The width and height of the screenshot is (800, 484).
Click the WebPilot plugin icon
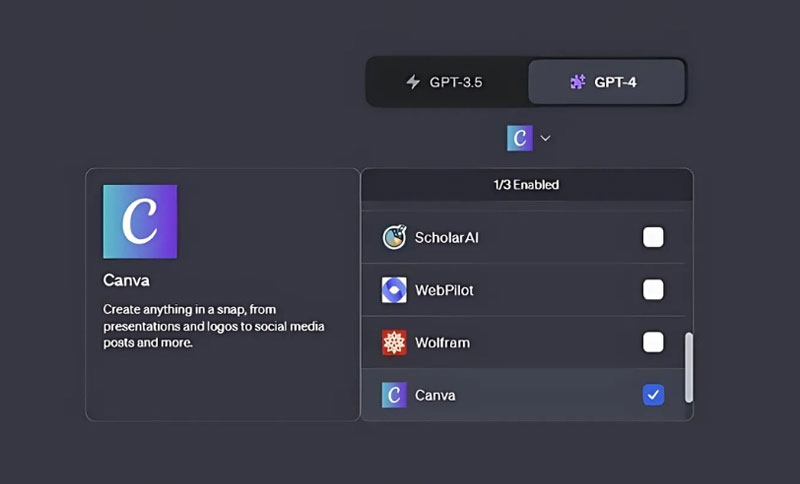pyautogui.click(x=395, y=290)
